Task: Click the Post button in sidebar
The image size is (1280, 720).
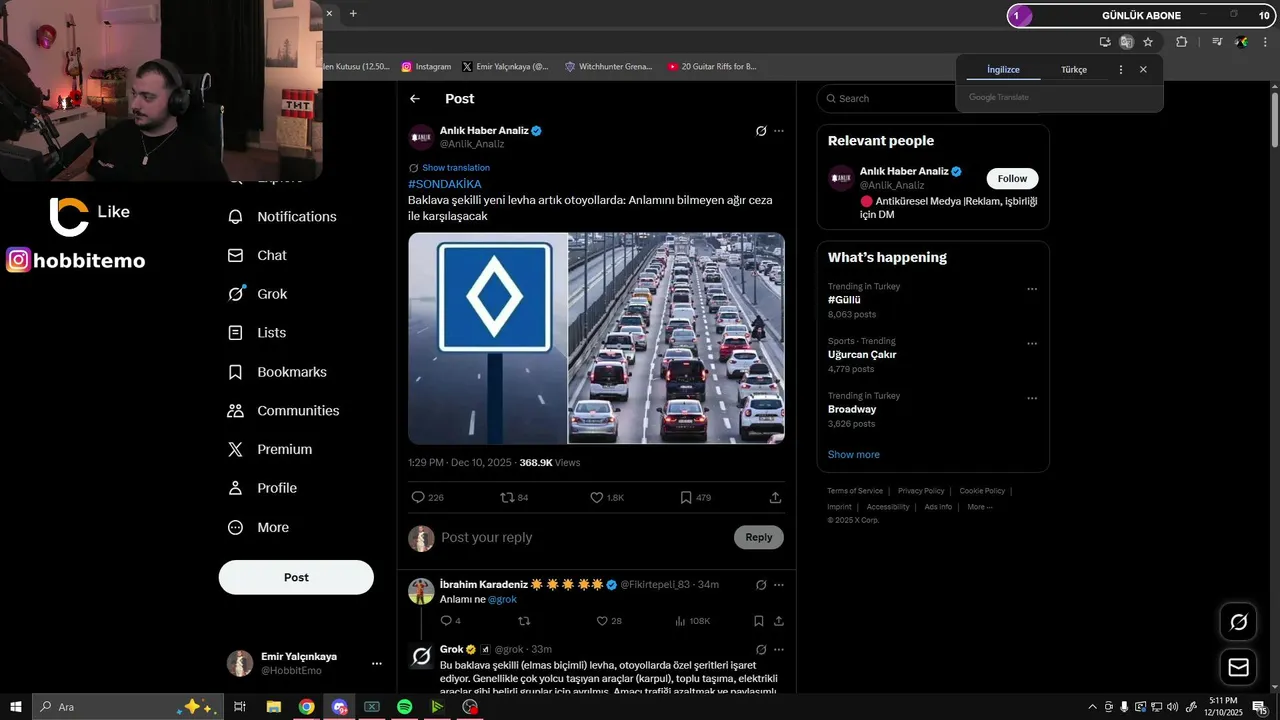Action: (x=296, y=578)
